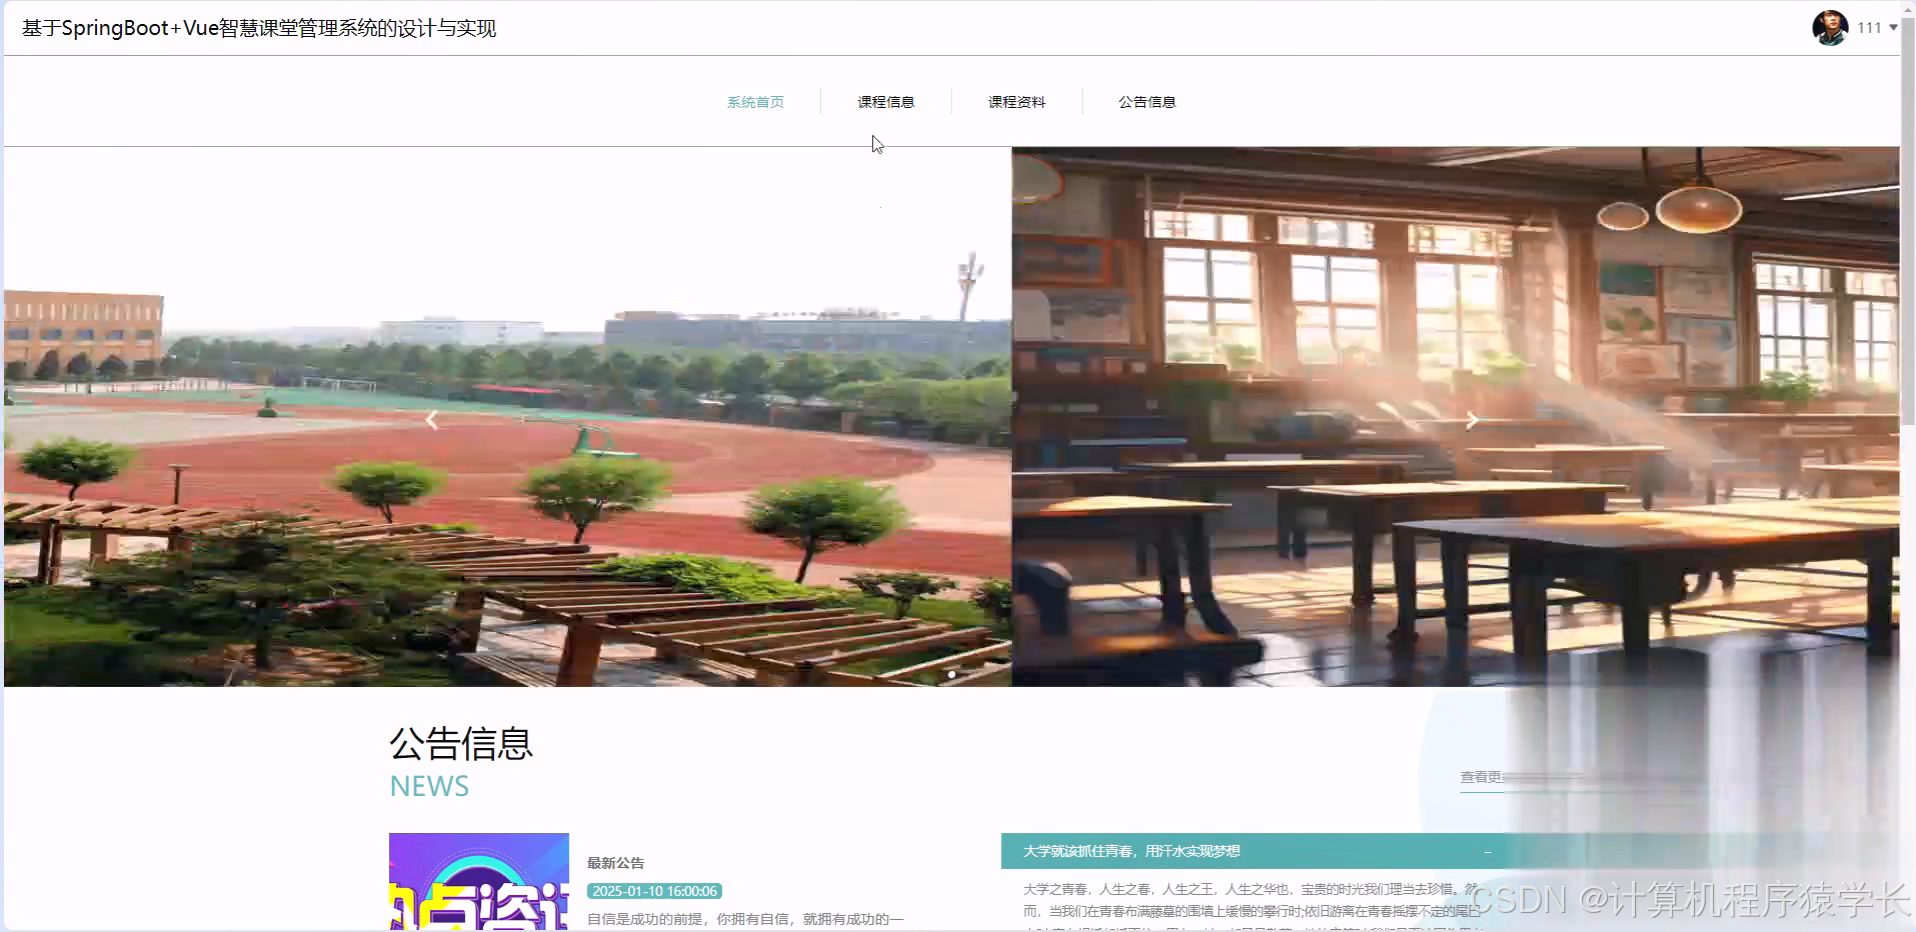Switch to the 课程信息 tab

click(886, 101)
